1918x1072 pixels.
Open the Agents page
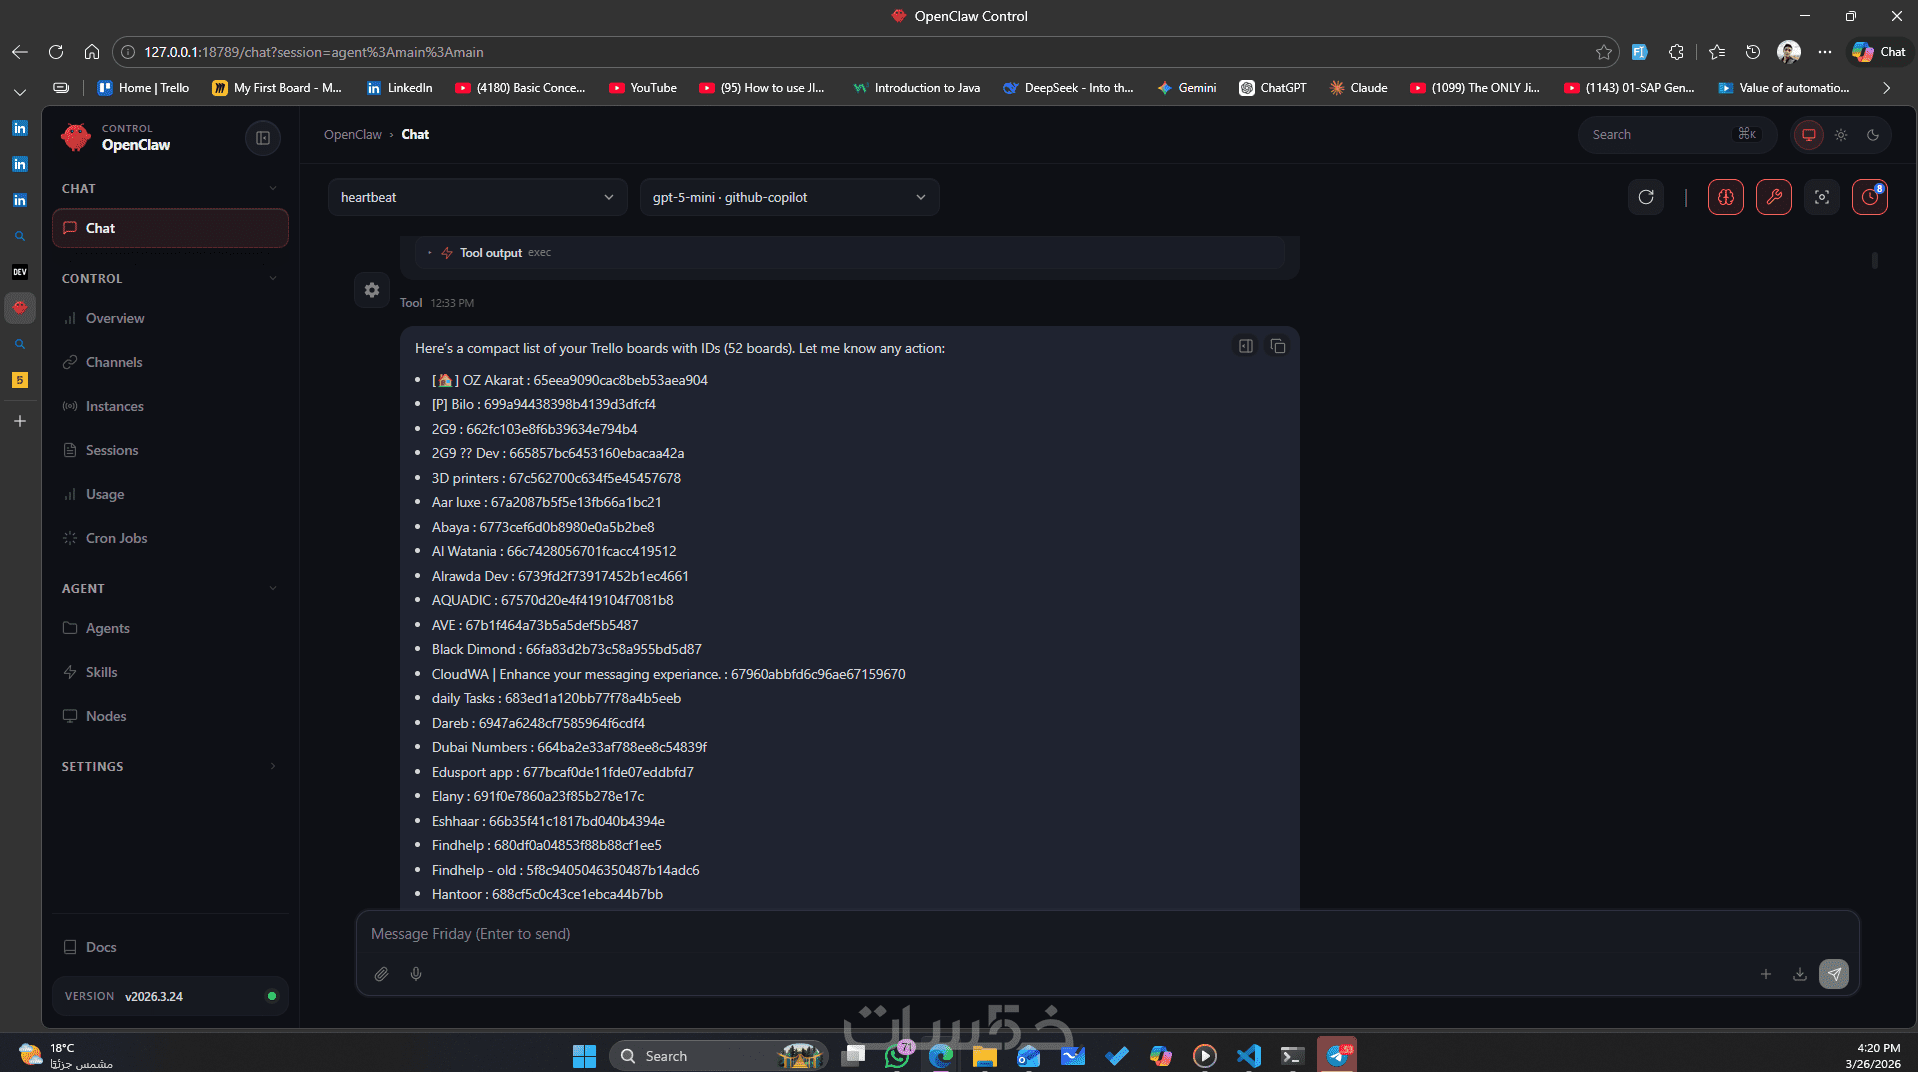click(x=170, y=628)
